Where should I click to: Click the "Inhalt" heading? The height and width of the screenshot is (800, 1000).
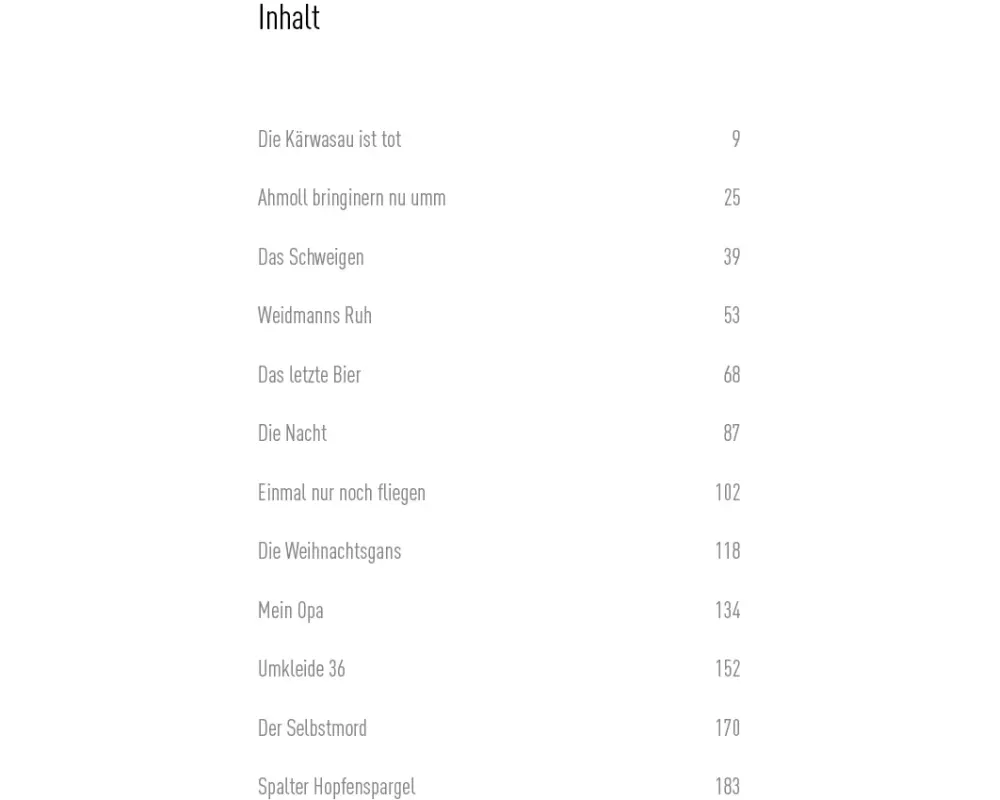coord(289,18)
